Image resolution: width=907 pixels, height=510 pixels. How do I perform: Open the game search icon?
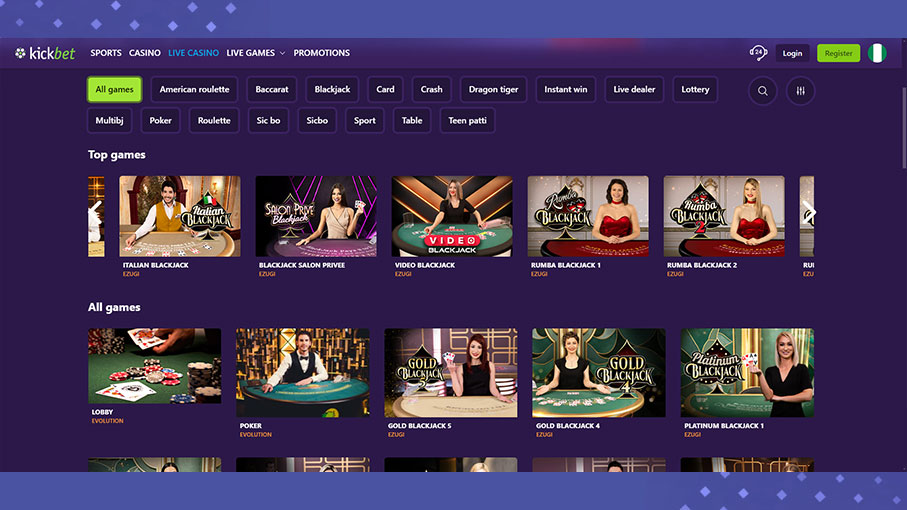point(763,91)
